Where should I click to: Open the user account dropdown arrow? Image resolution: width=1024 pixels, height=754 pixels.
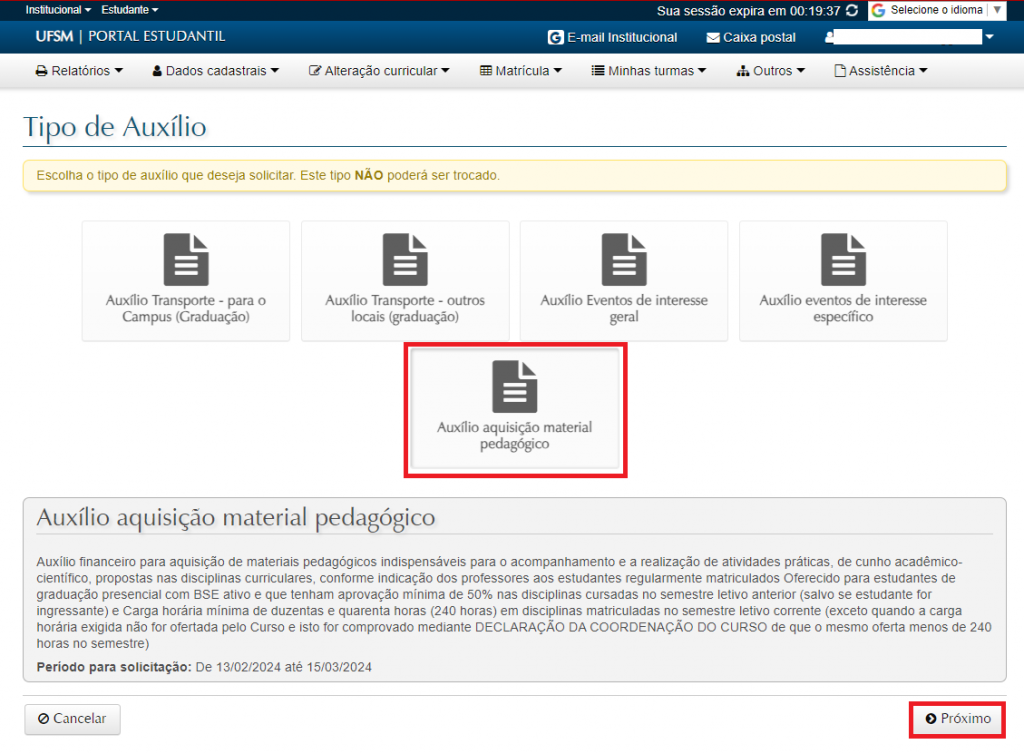(x=989, y=38)
